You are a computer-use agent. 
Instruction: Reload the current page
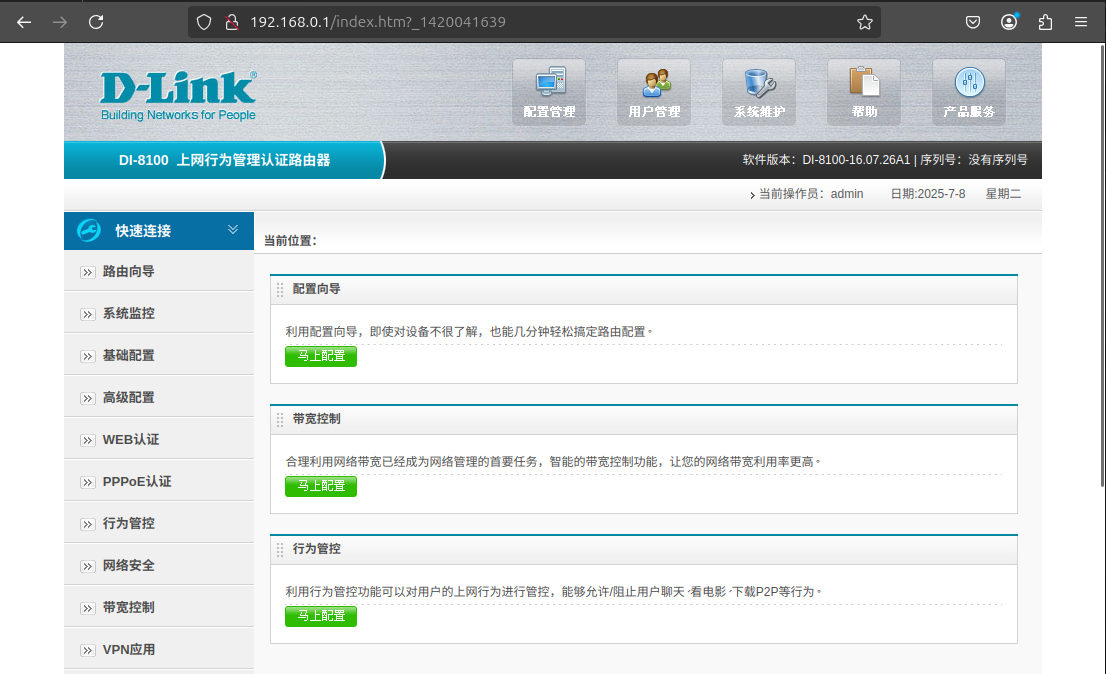pyautogui.click(x=96, y=22)
